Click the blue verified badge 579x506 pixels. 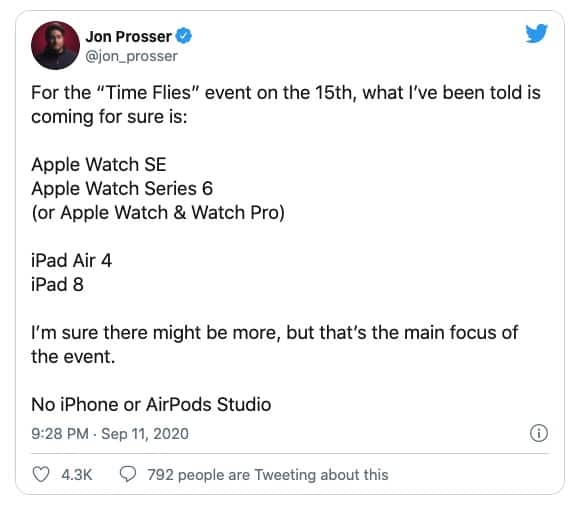(x=184, y=36)
